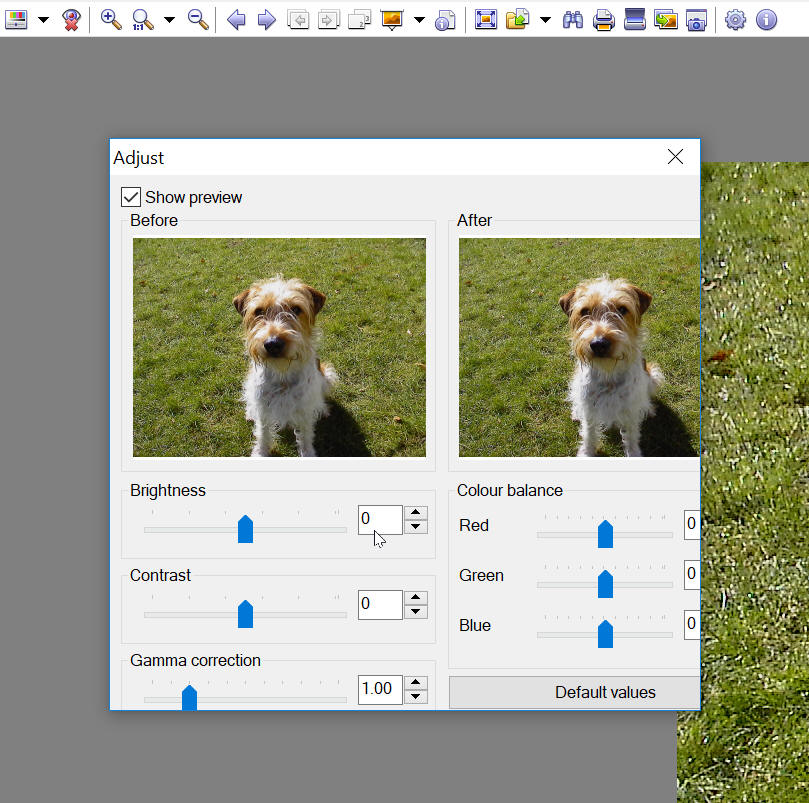Go to previous image with left arrow
809x803 pixels.
click(236, 19)
